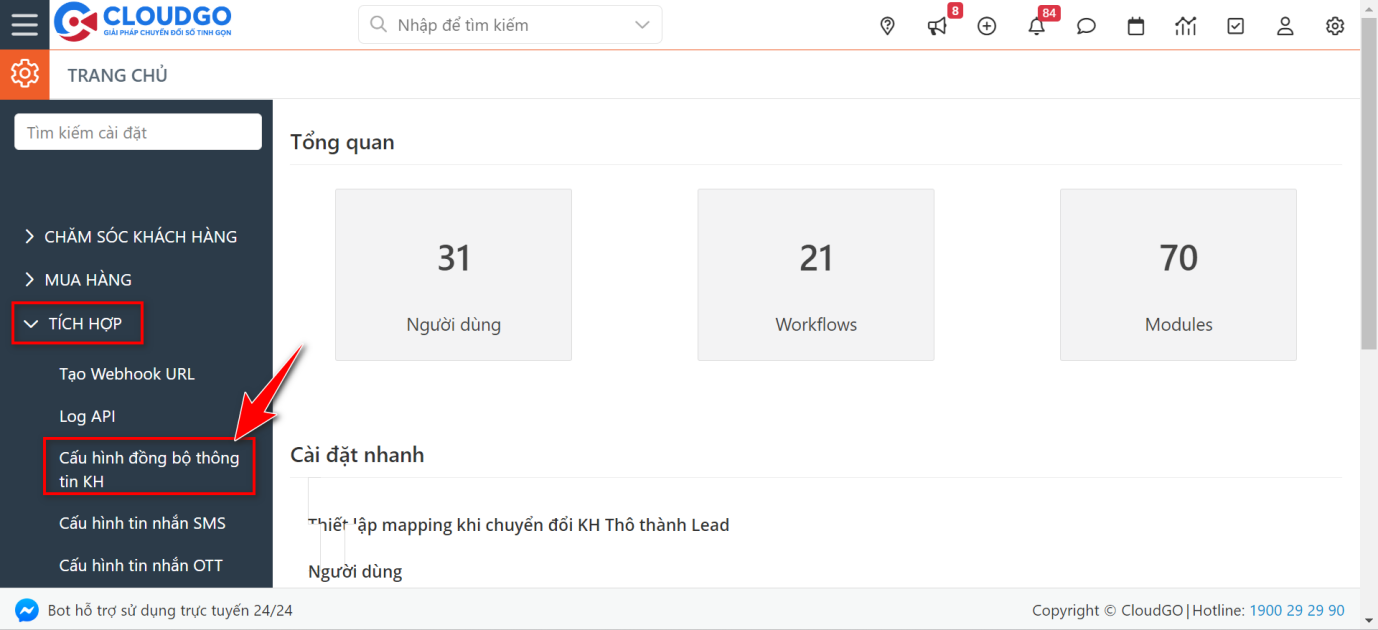Open Tạo Webhook URL menu item
Viewport: 1378px width, 630px height.
pyautogui.click(x=127, y=374)
